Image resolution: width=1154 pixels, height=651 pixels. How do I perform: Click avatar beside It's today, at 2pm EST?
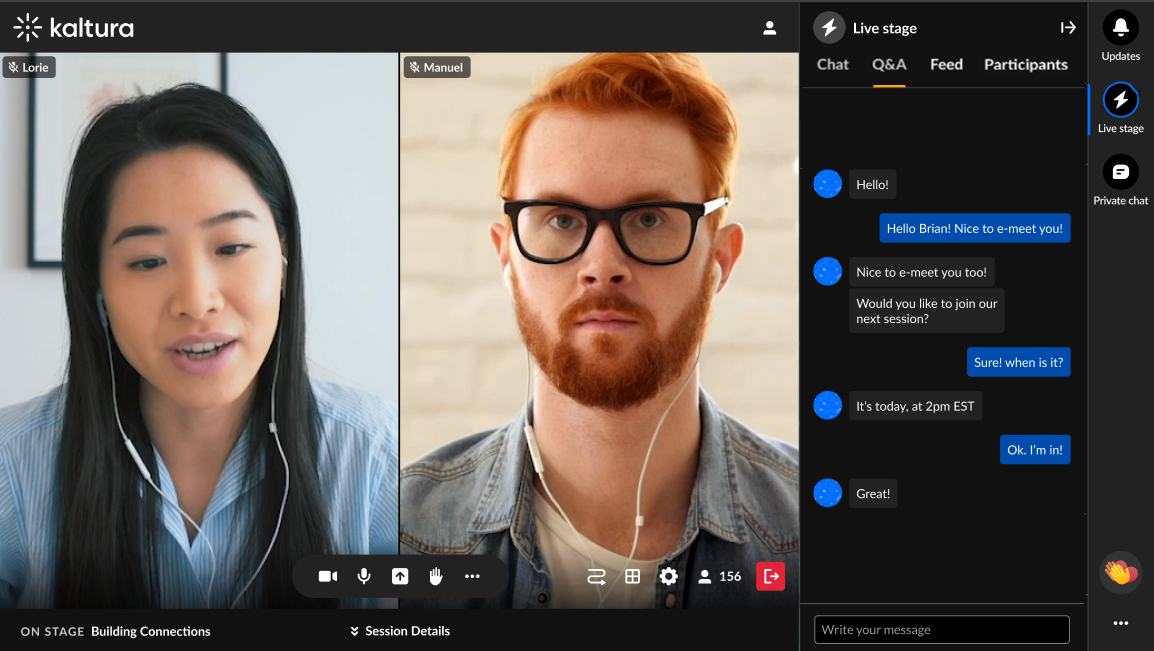(x=827, y=405)
